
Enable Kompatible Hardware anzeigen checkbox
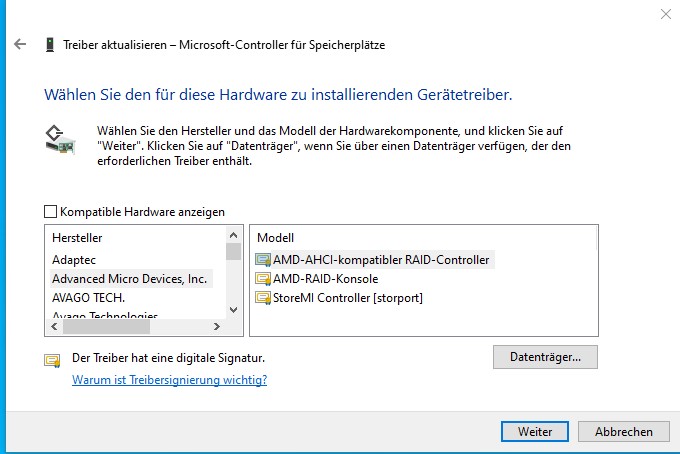tap(50, 212)
